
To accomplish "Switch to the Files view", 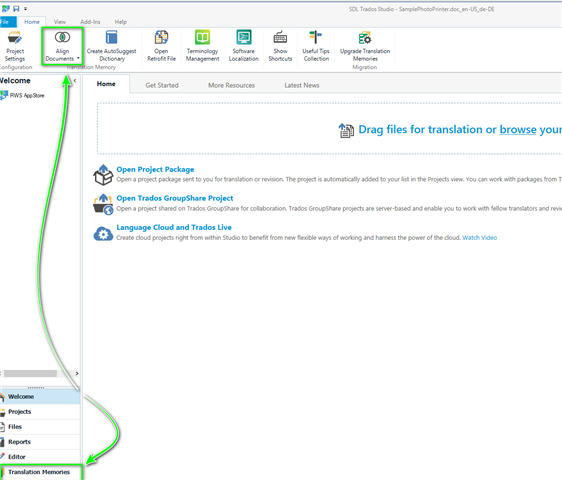I will pyautogui.click(x=40, y=427).
